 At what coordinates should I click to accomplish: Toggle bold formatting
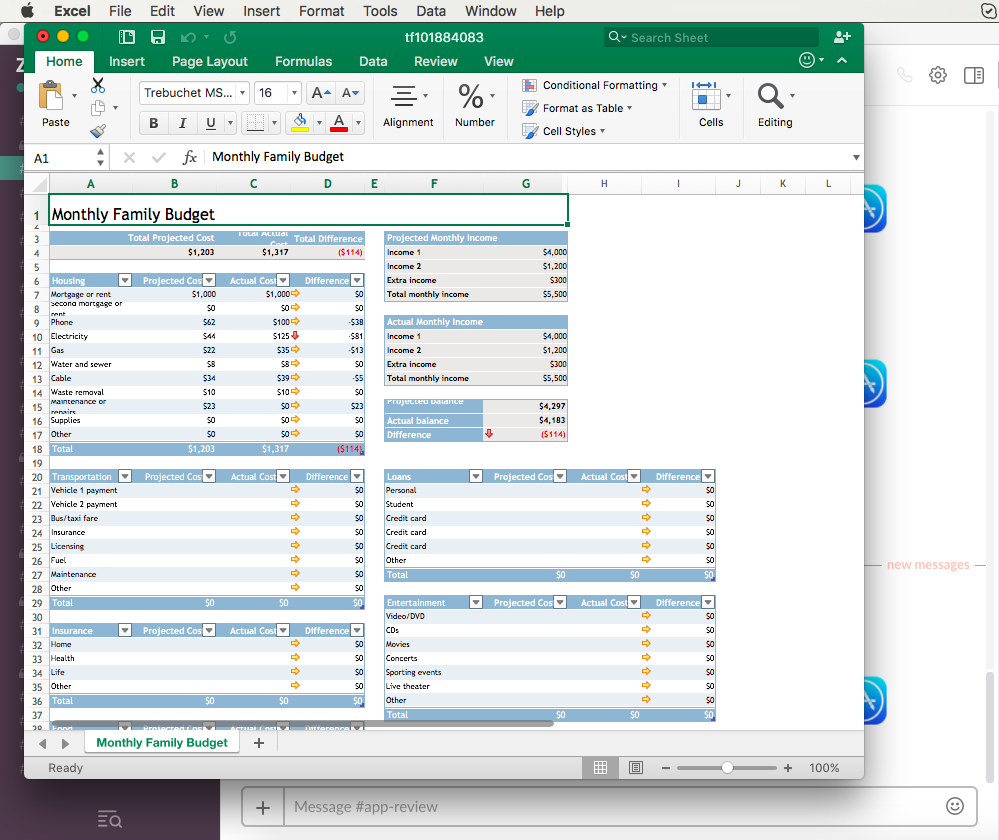click(154, 123)
